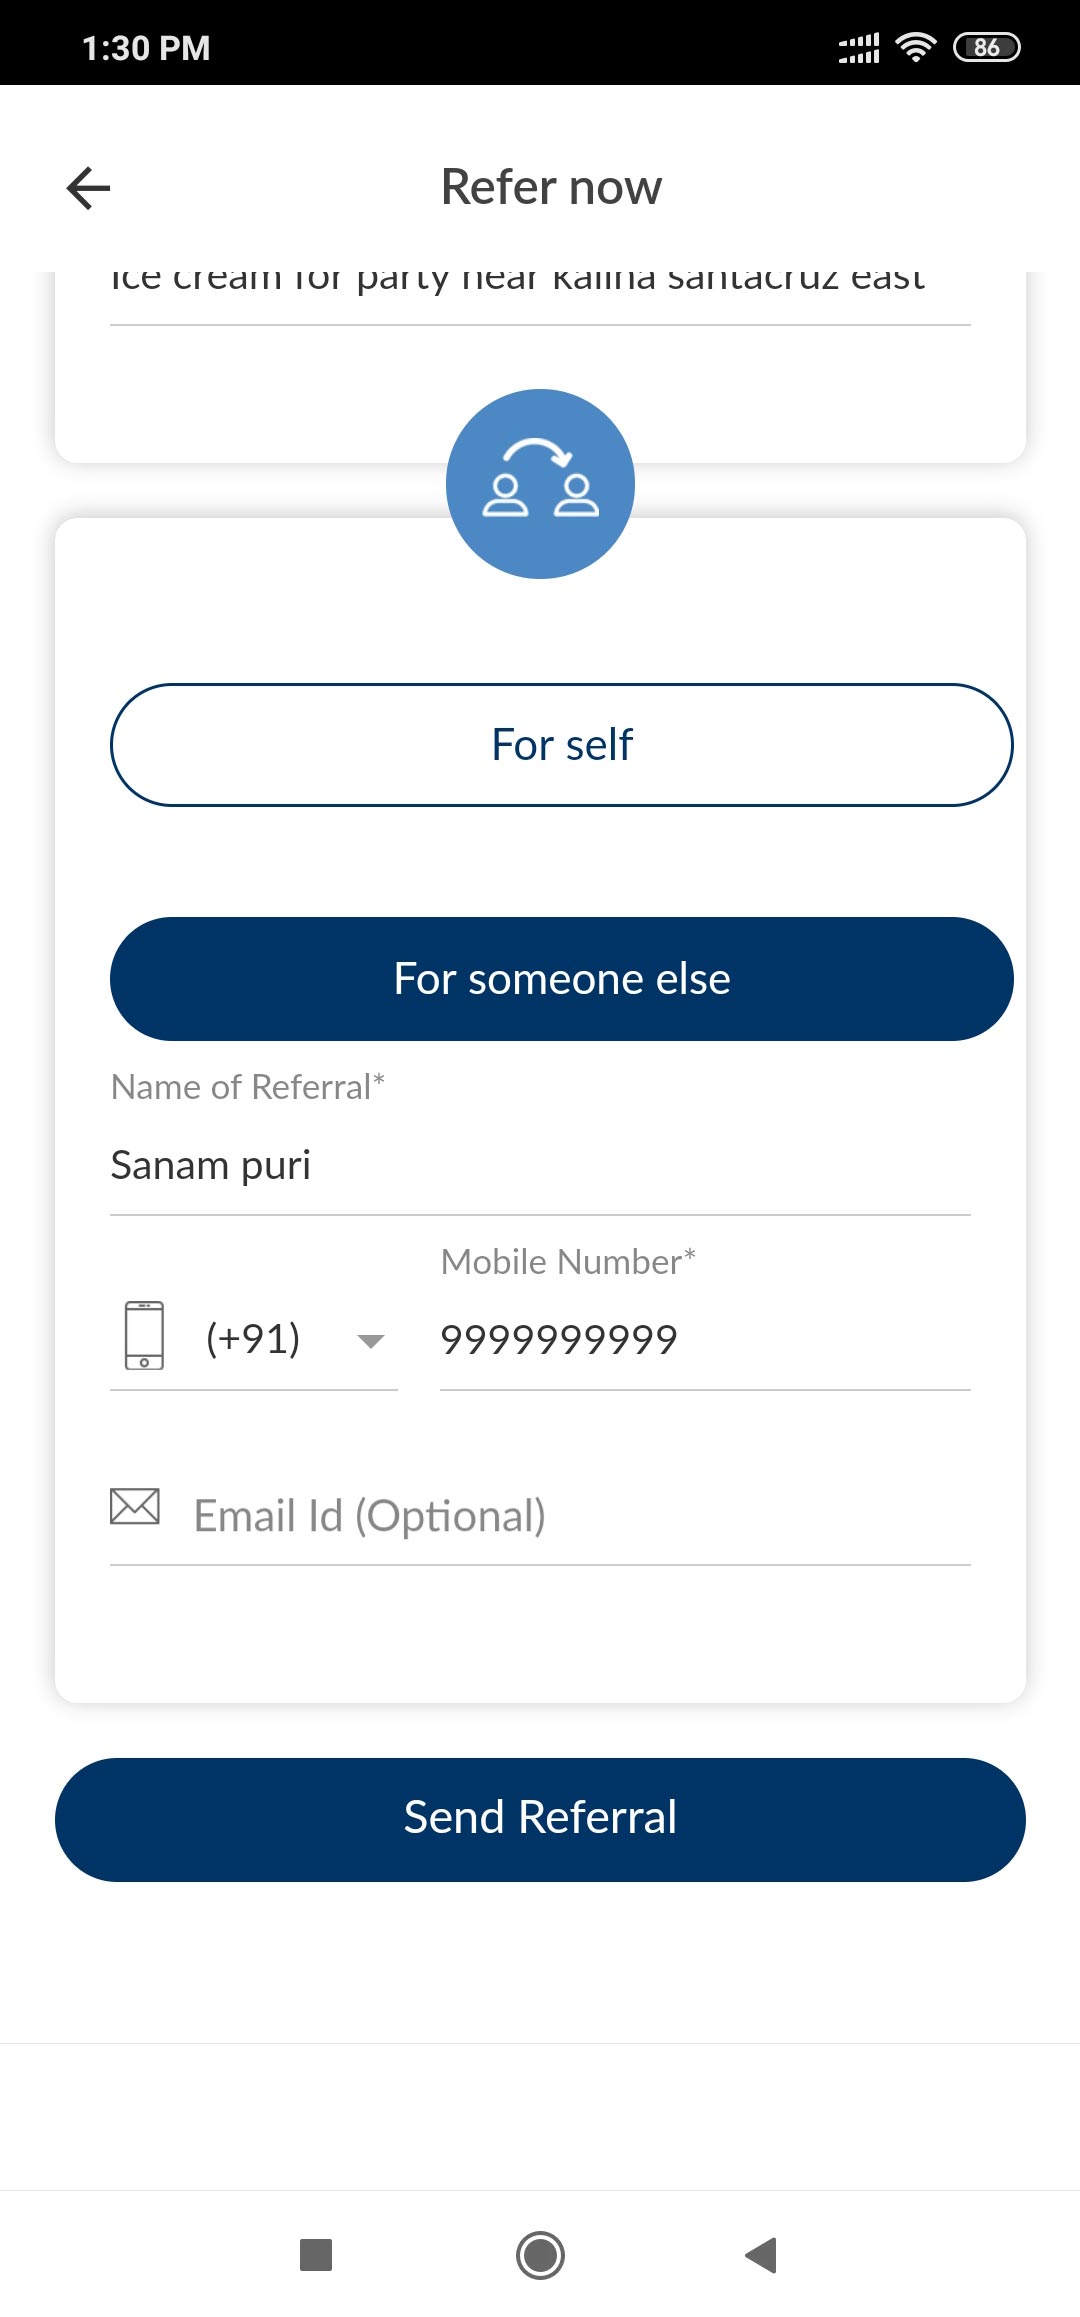Screen dimensions: 1080x2317
Task: Select the For someone else referral option
Action: click(x=561, y=979)
